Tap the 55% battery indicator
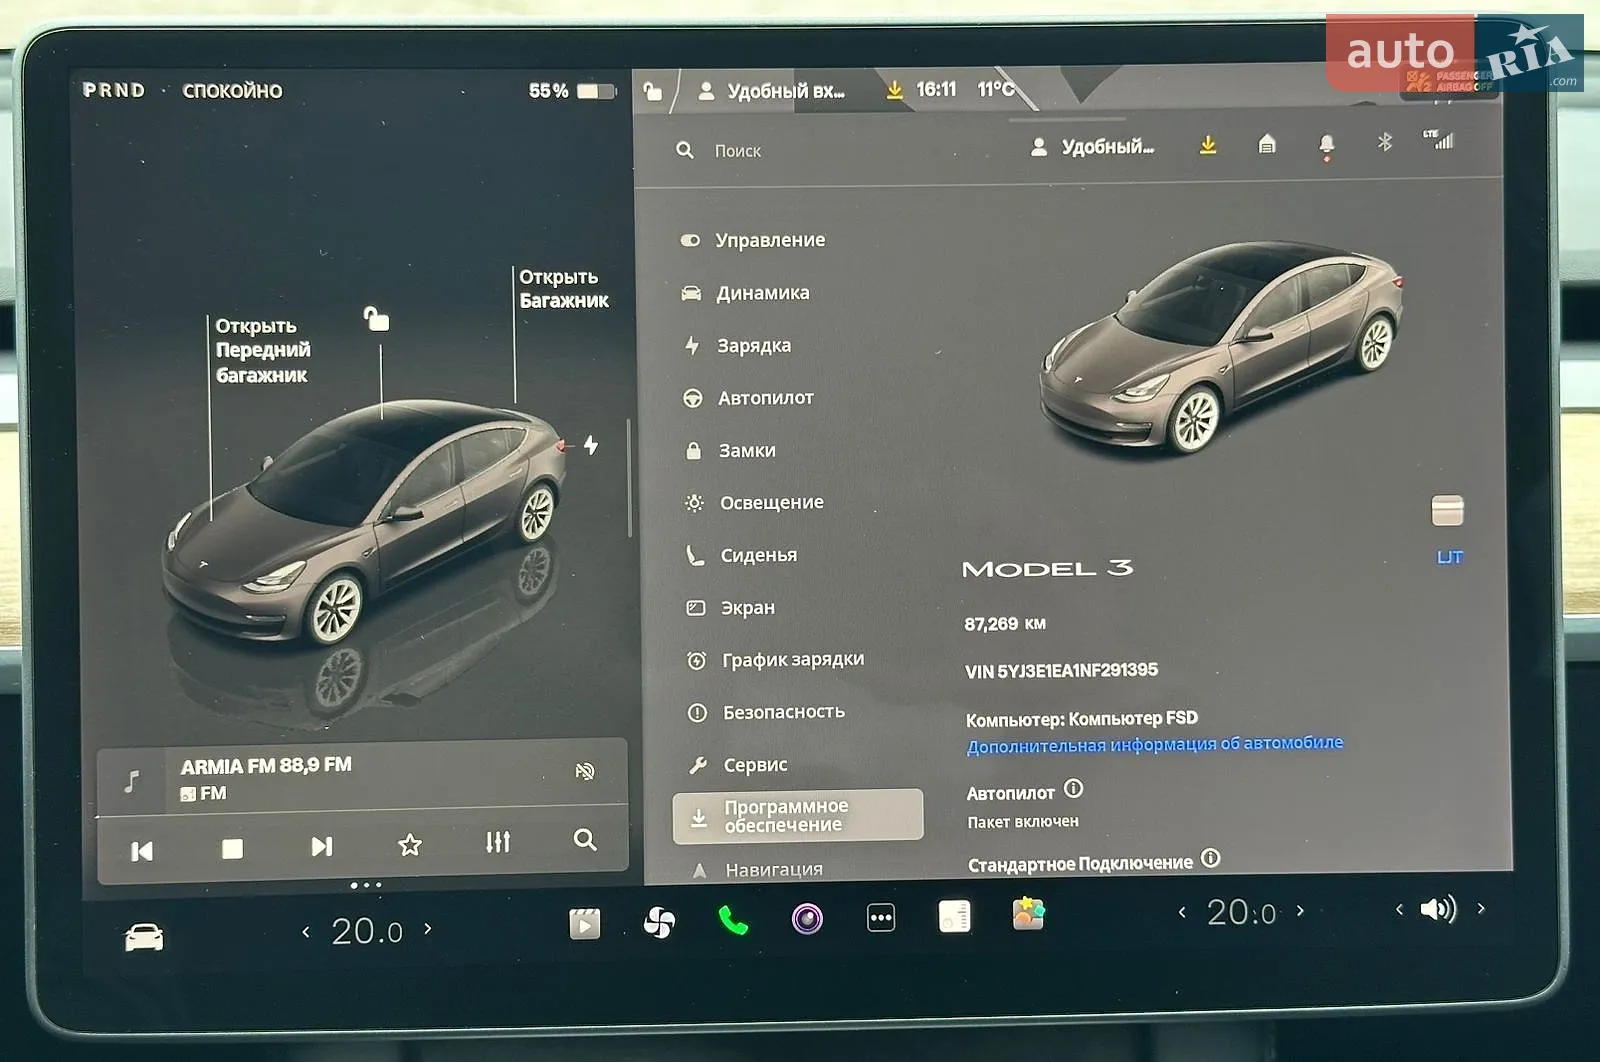This screenshot has height=1062, width=1600. tap(572, 91)
